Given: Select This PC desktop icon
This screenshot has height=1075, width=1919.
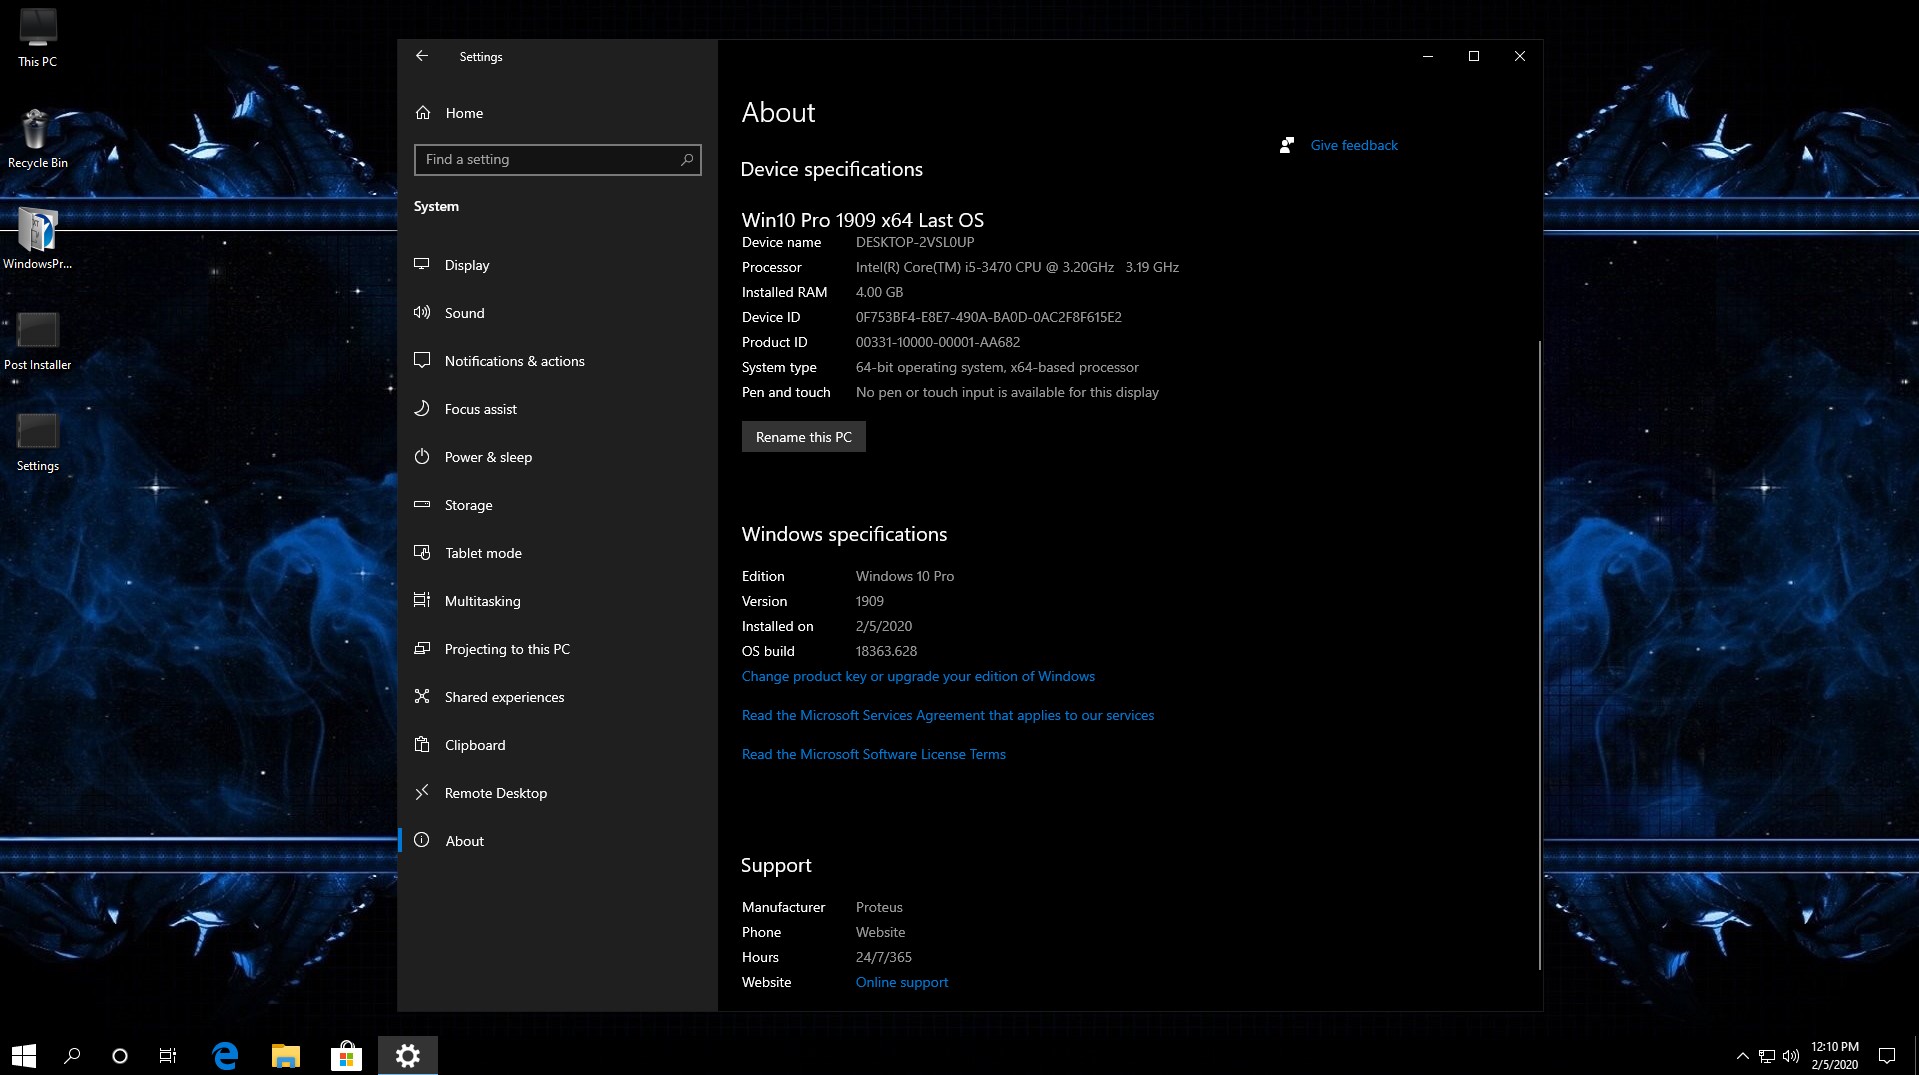Looking at the screenshot, I should coord(38,37).
